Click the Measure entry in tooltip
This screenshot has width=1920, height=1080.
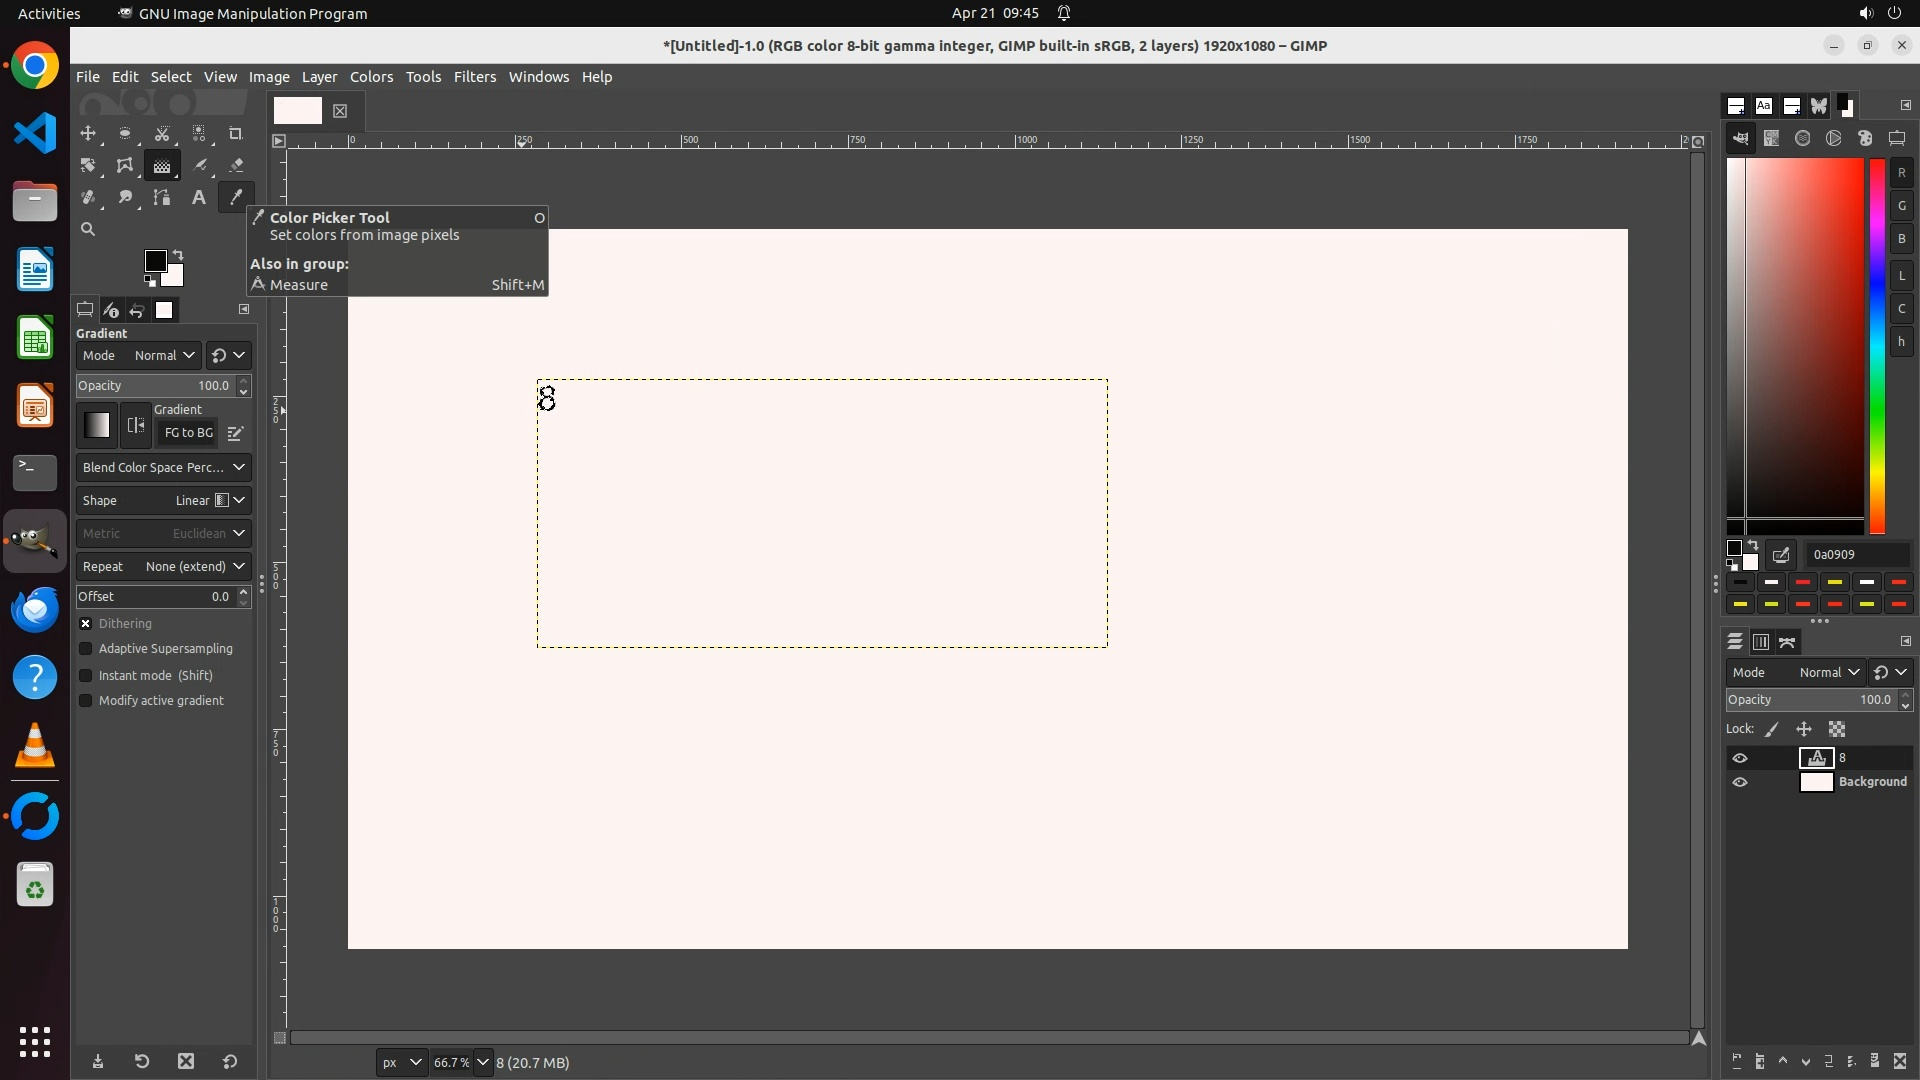coord(298,285)
